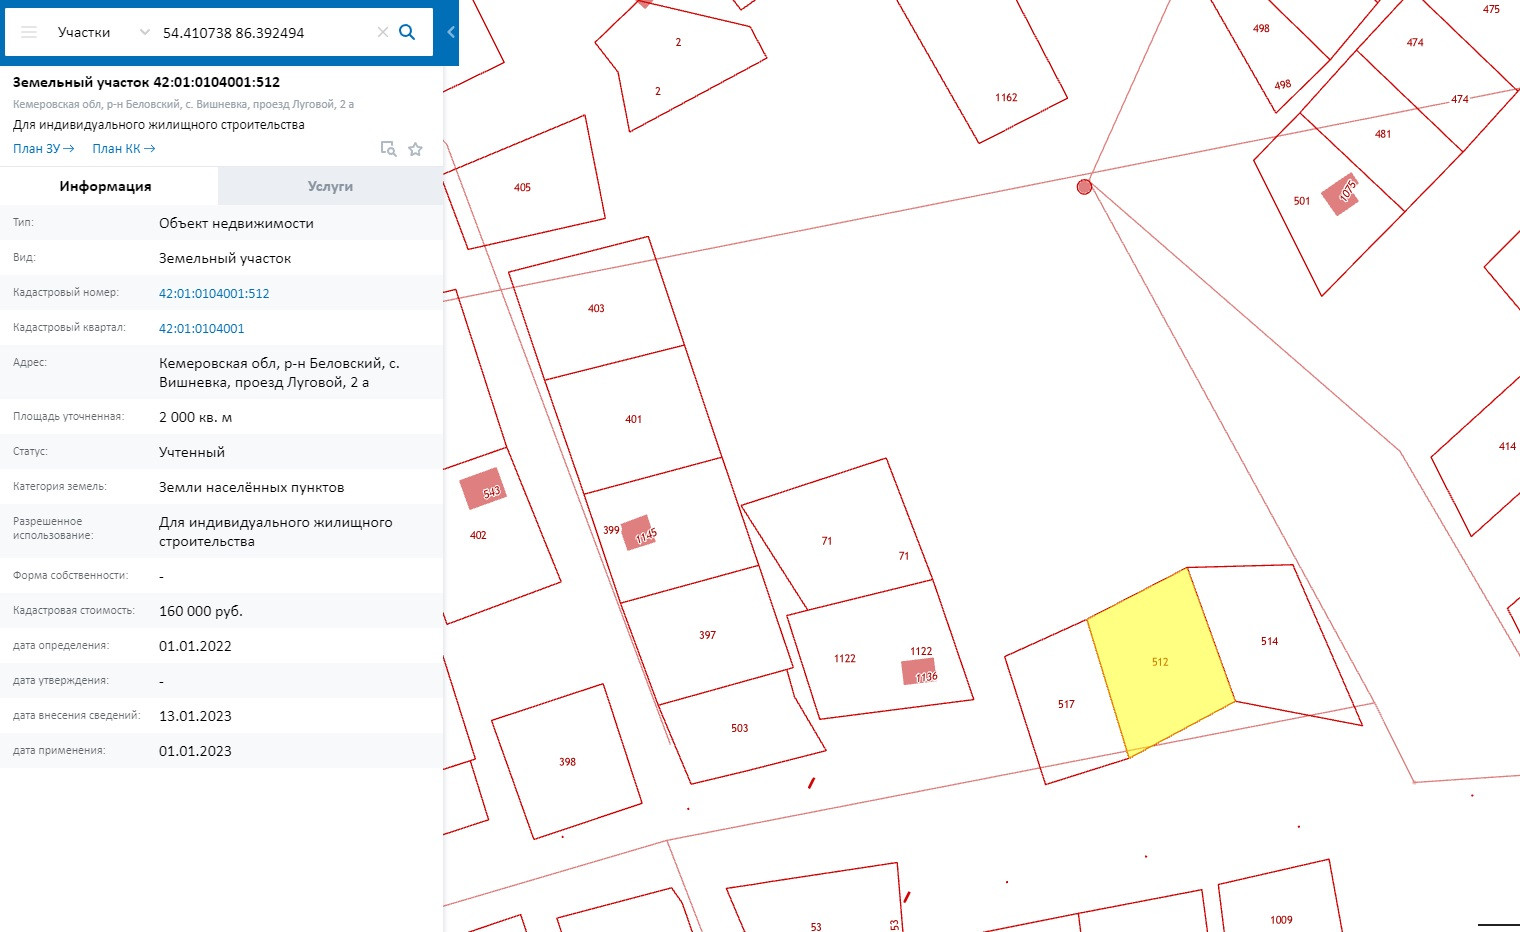Click the parcel title 42:01:0104001:512 heading
This screenshot has width=1520, height=932.
[x=146, y=82]
